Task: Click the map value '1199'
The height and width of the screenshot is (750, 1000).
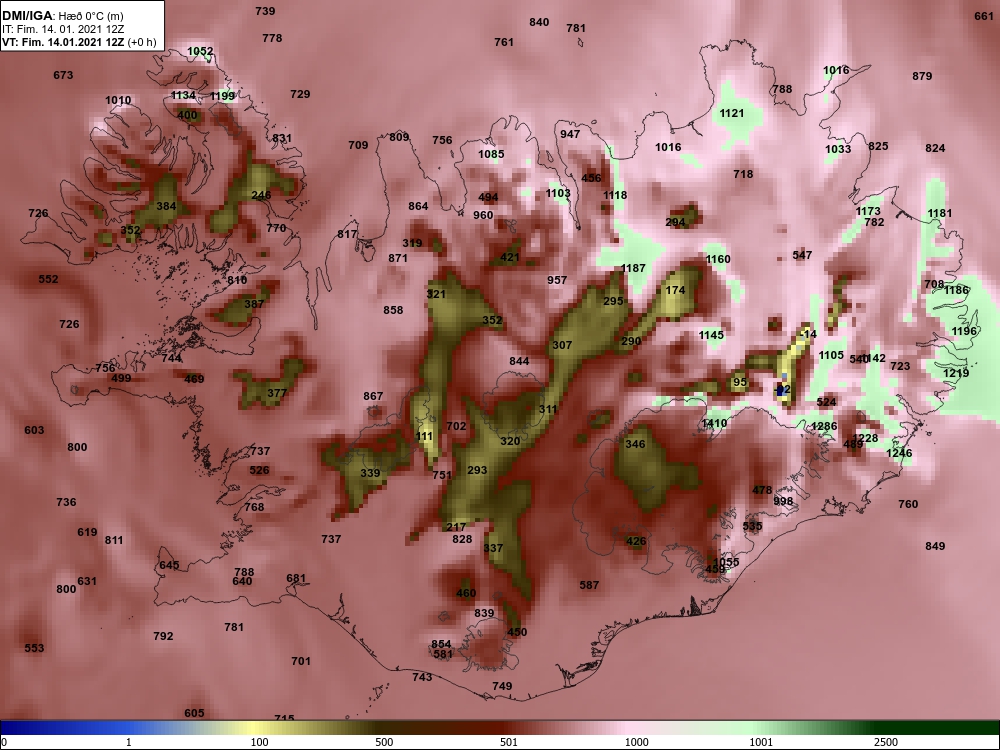Action: (x=223, y=96)
